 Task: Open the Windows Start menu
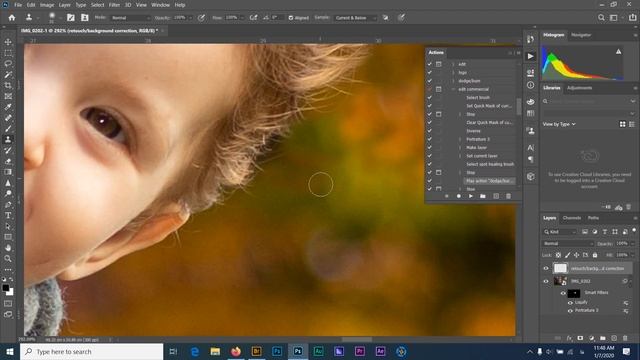[10, 351]
